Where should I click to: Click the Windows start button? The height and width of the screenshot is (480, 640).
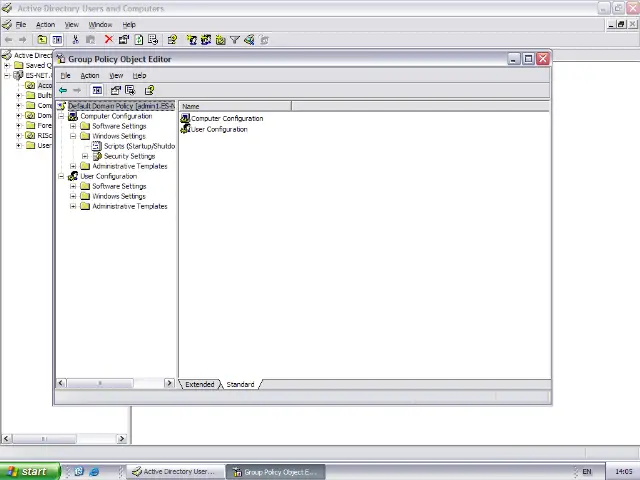pyautogui.click(x=30, y=471)
